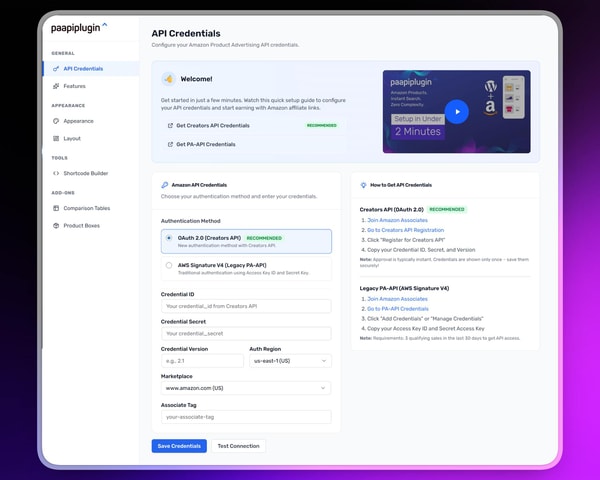Click 'Copy your Access Key ID and Secret Access Key' text

click(x=426, y=328)
